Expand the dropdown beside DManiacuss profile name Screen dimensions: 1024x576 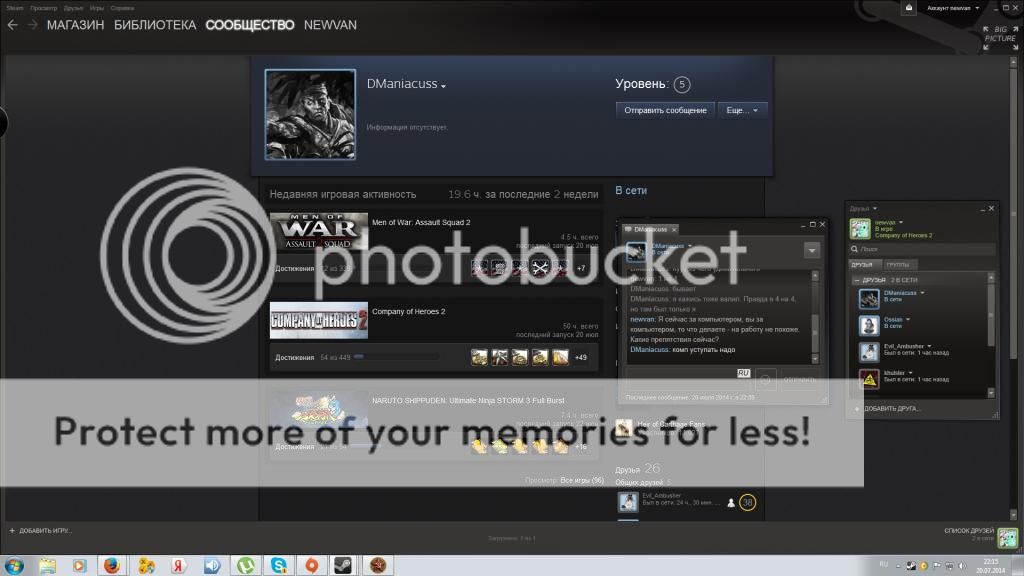click(x=443, y=86)
